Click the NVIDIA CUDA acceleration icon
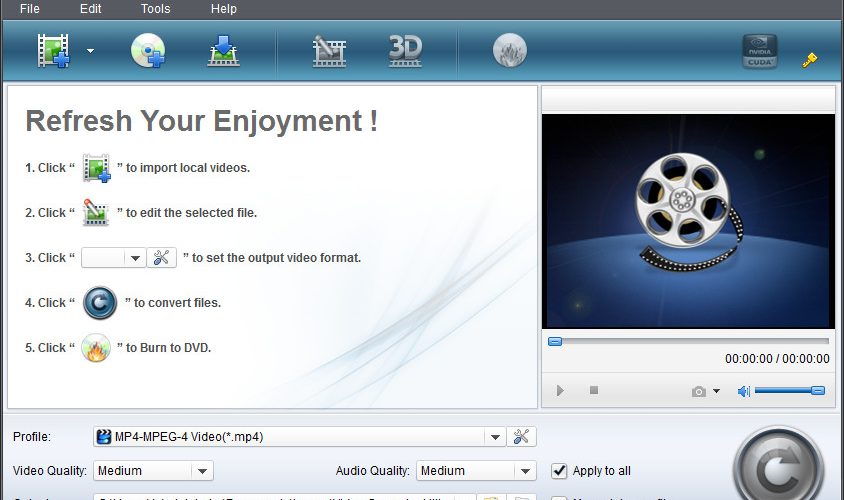 point(759,51)
